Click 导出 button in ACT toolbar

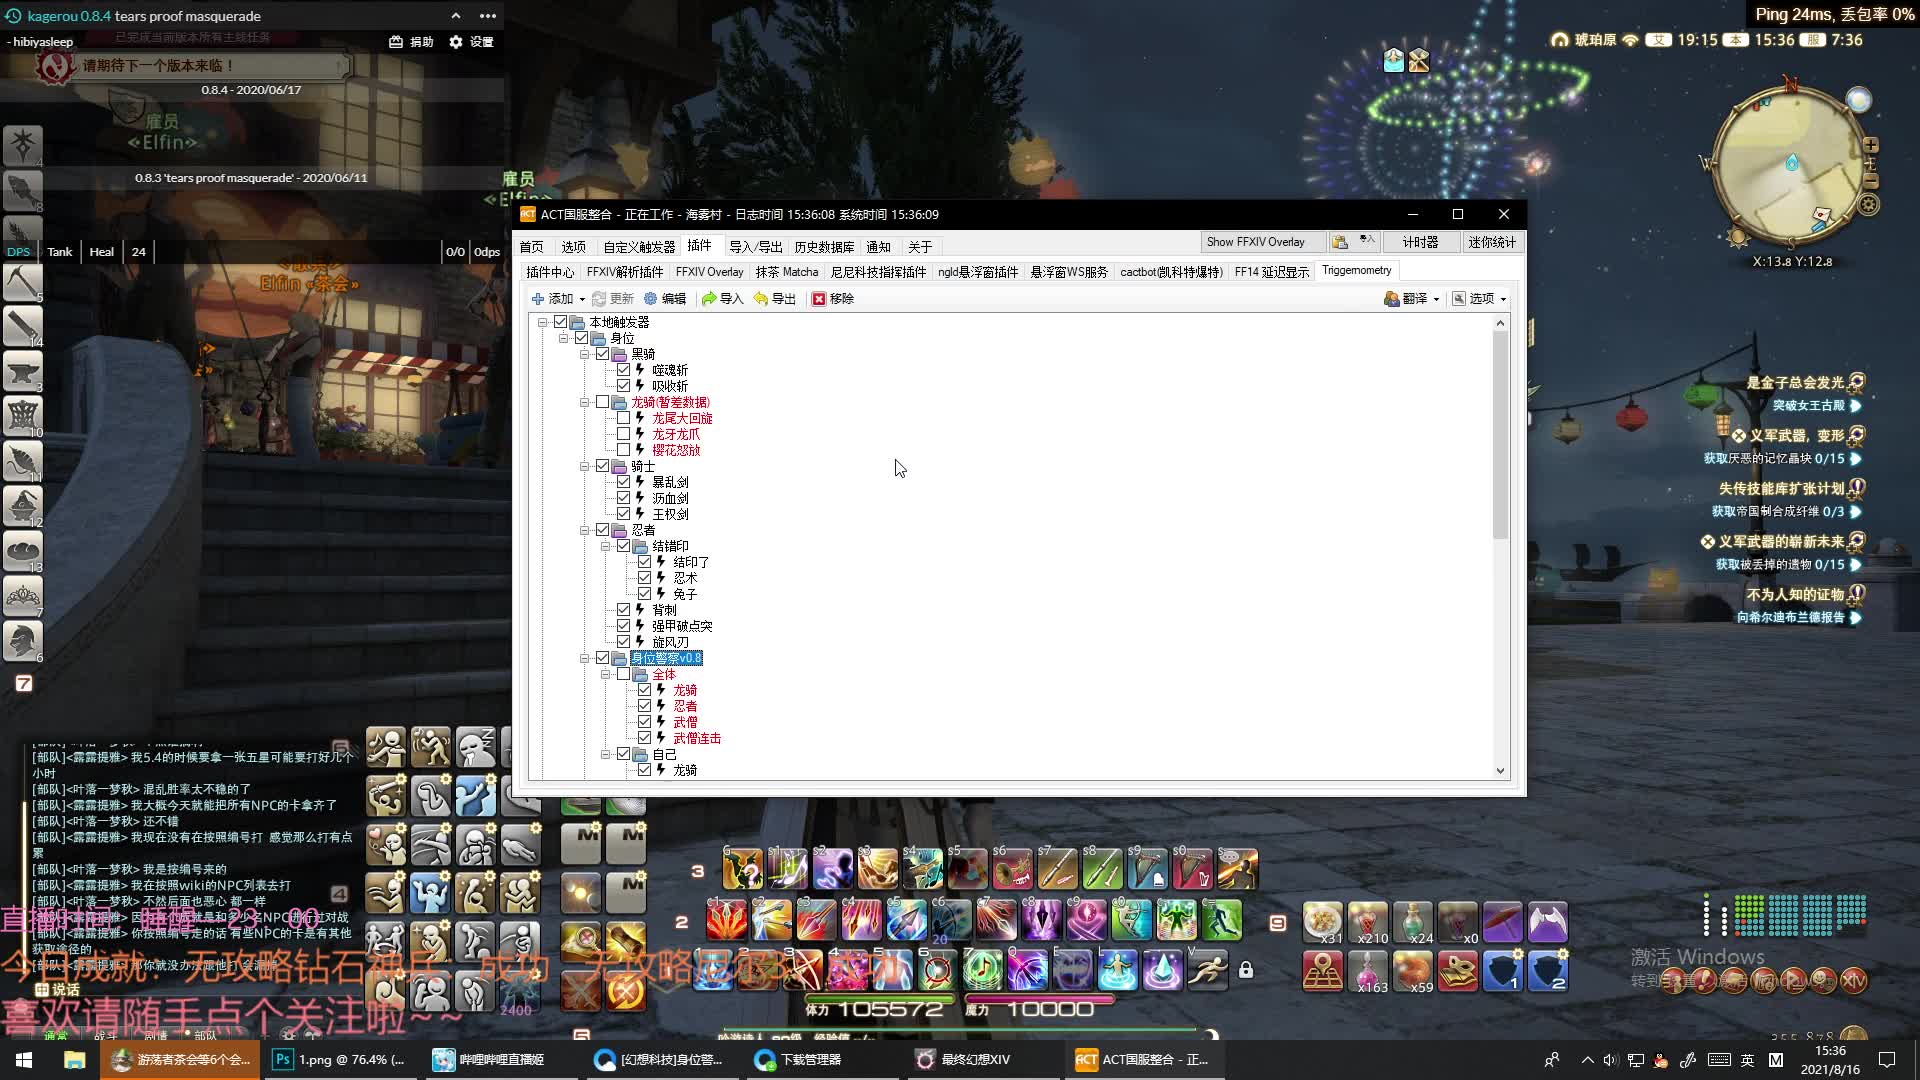coord(777,298)
